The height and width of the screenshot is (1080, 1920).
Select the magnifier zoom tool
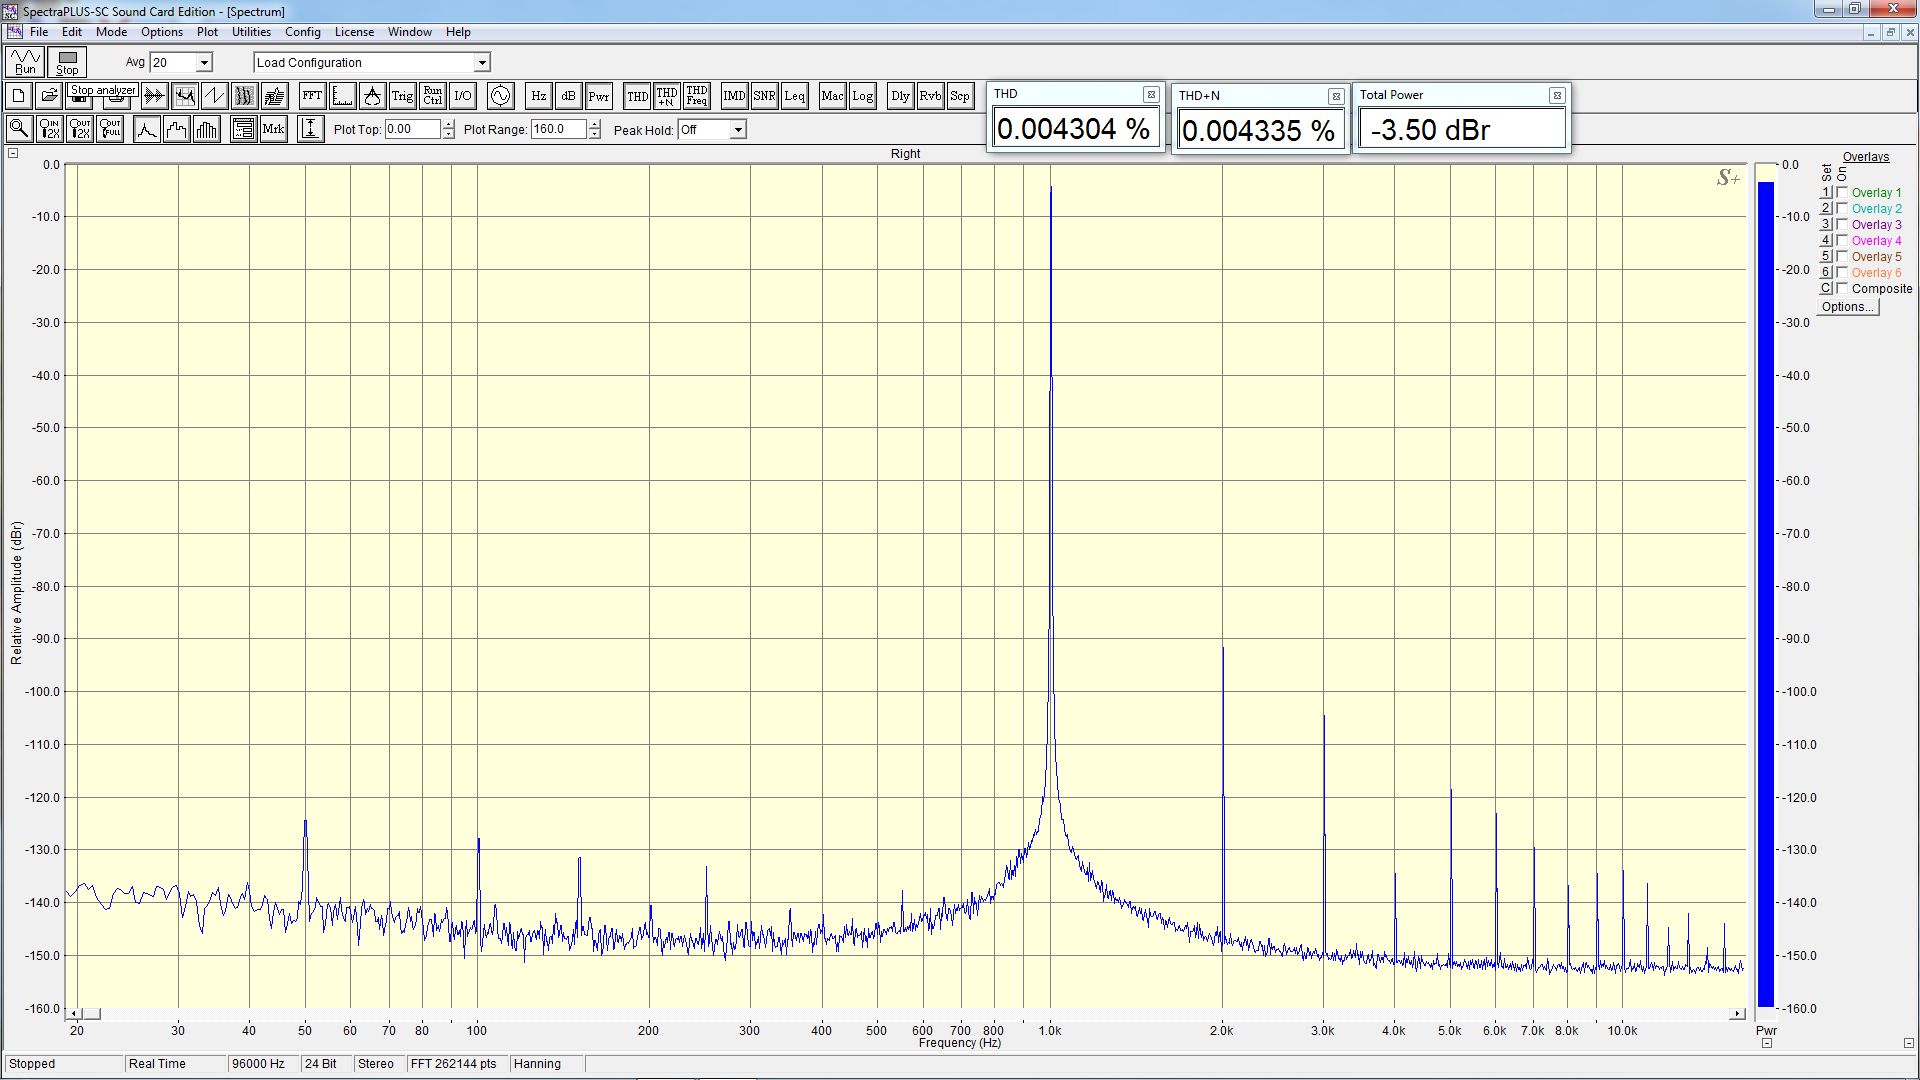(x=18, y=129)
